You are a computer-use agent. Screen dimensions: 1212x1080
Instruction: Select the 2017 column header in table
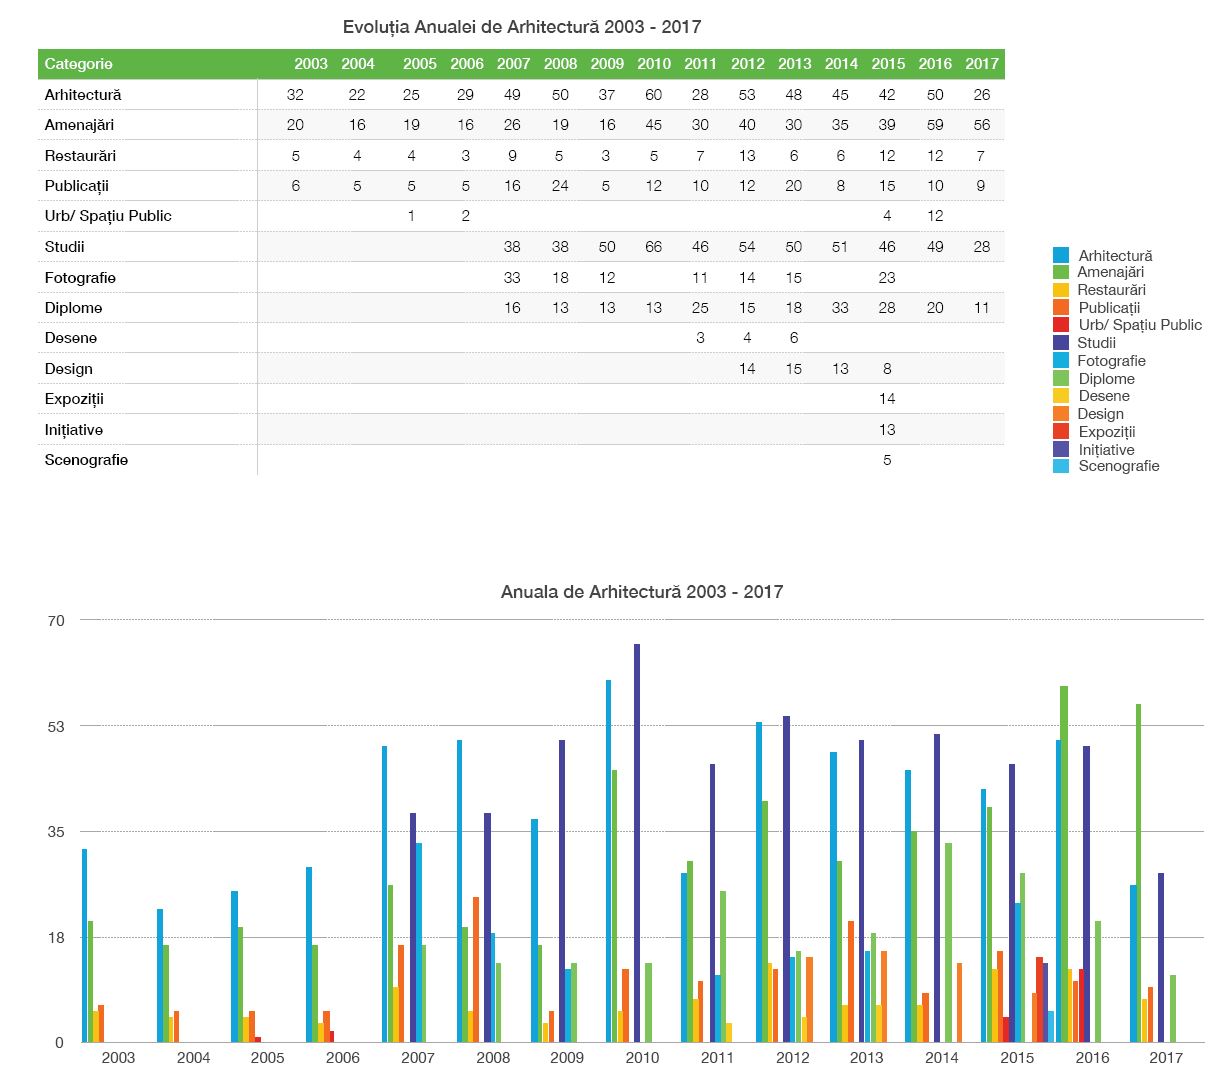click(x=982, y=64)
